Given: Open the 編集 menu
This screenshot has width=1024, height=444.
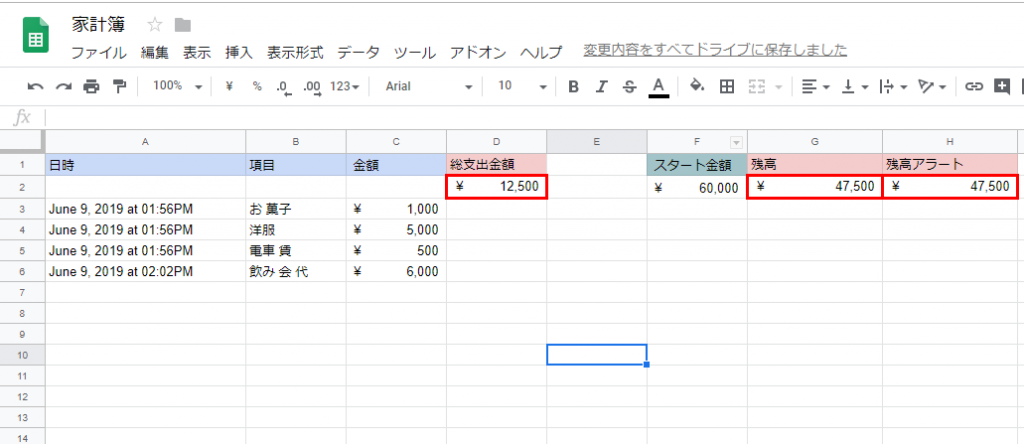Looking at the screenshot, I should [154, 53].
